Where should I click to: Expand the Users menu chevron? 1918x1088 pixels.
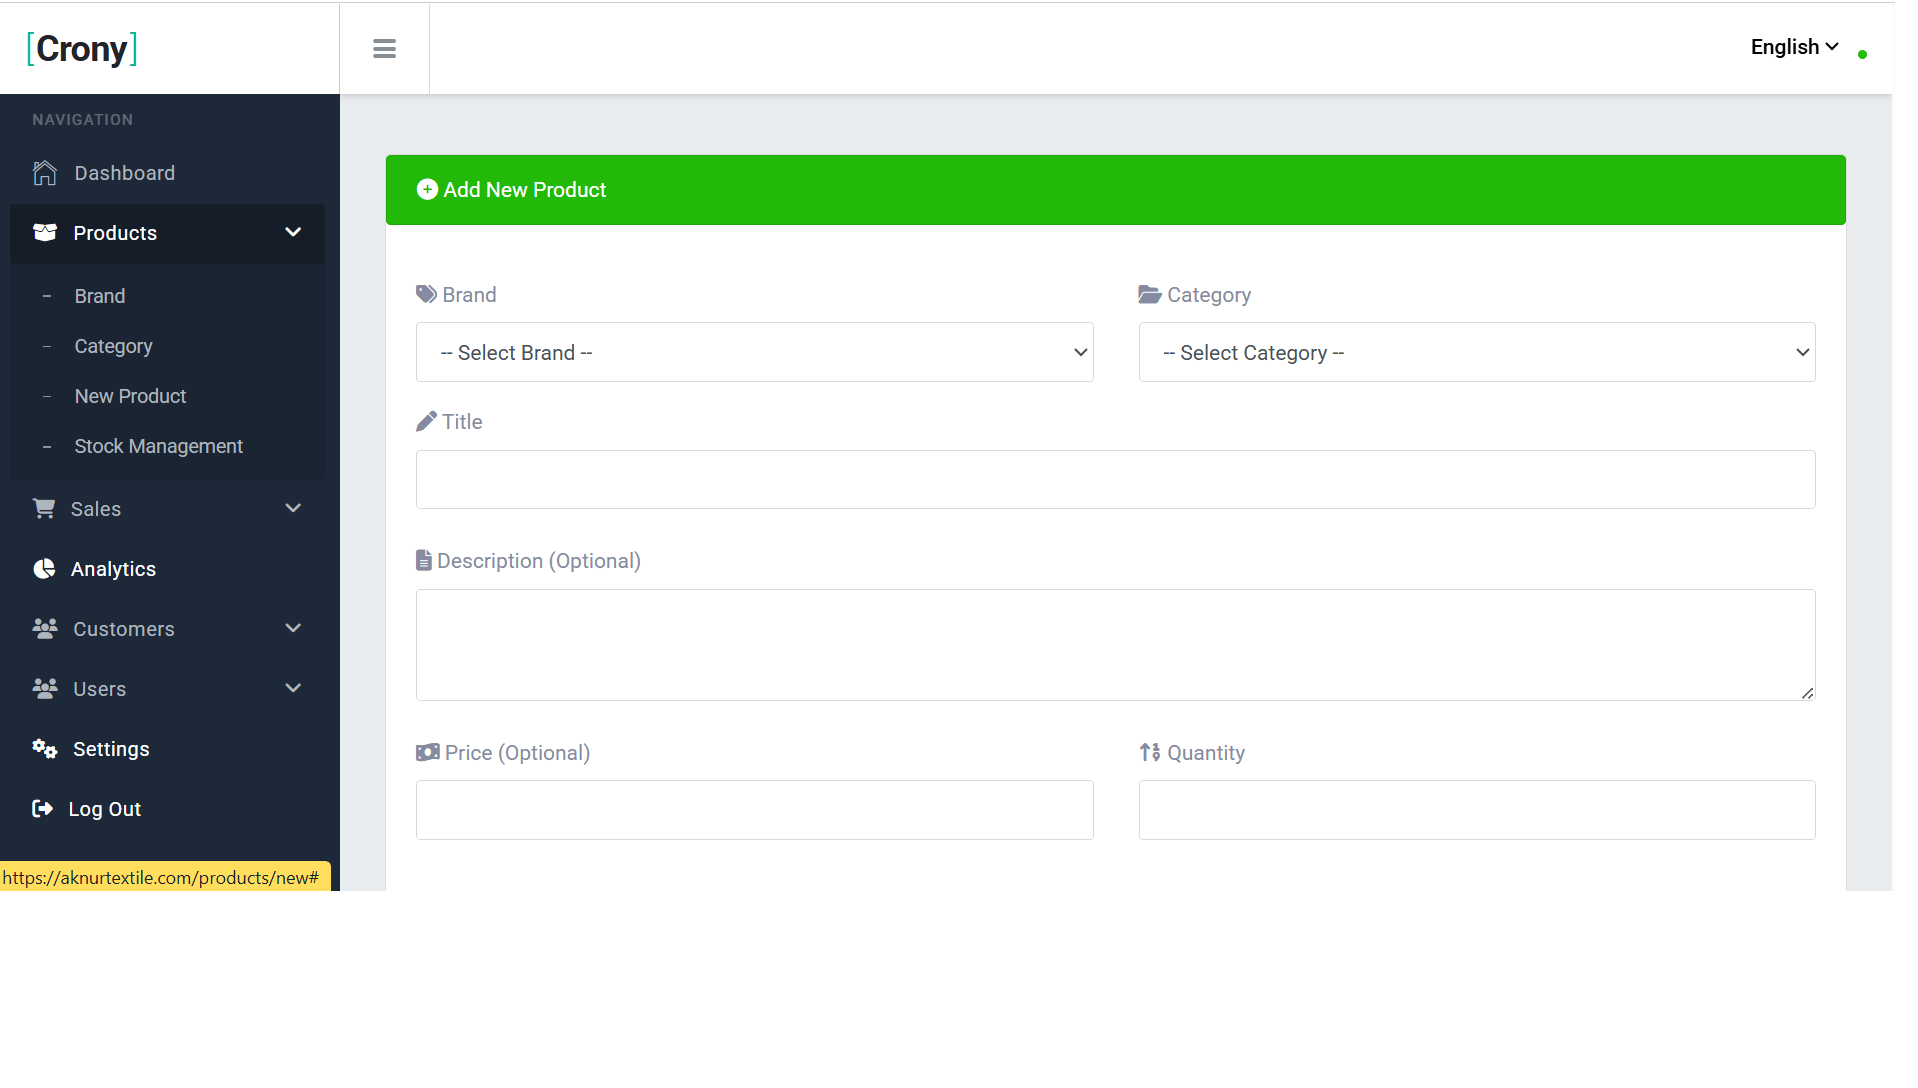pyautogui.click(x=293, y=688)
